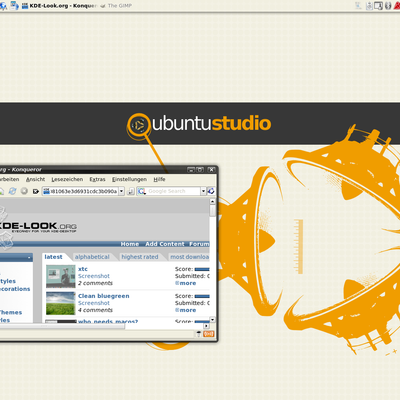Click the URL location field in Konqueror
Screen dimensions: 400x400
pos(84,191)
